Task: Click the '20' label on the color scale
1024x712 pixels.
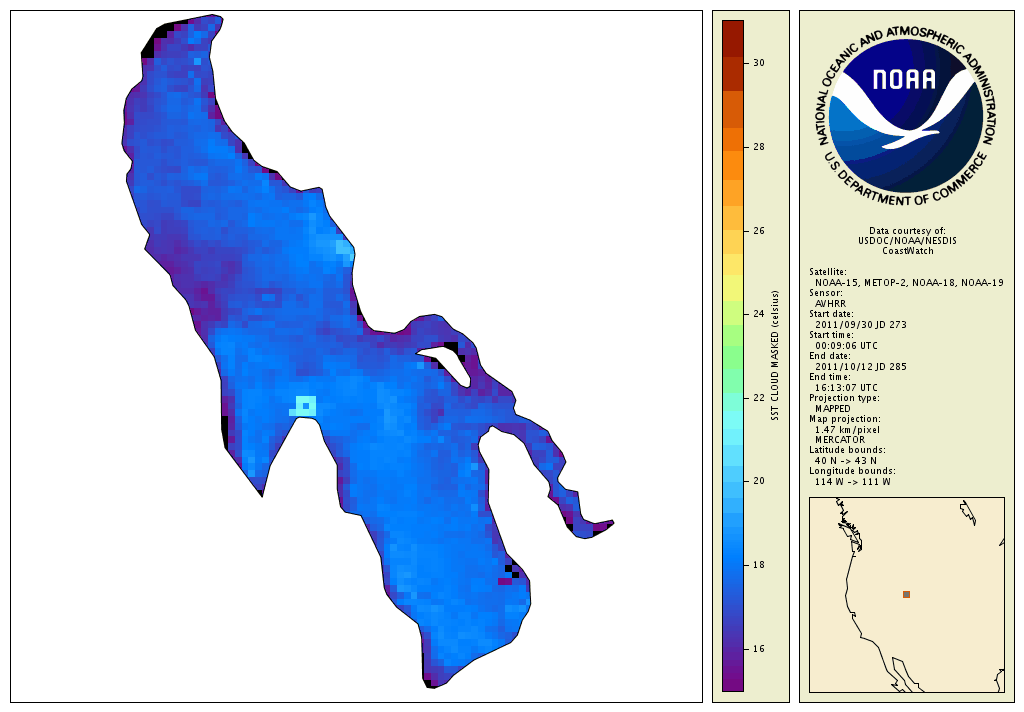Action: pos(758,481)
